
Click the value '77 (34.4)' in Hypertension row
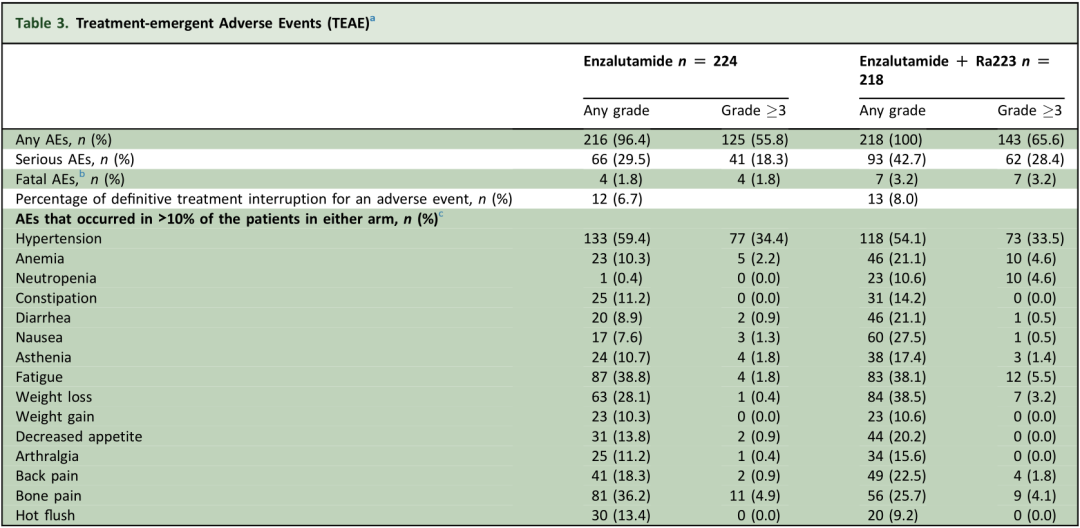point(759,239)
